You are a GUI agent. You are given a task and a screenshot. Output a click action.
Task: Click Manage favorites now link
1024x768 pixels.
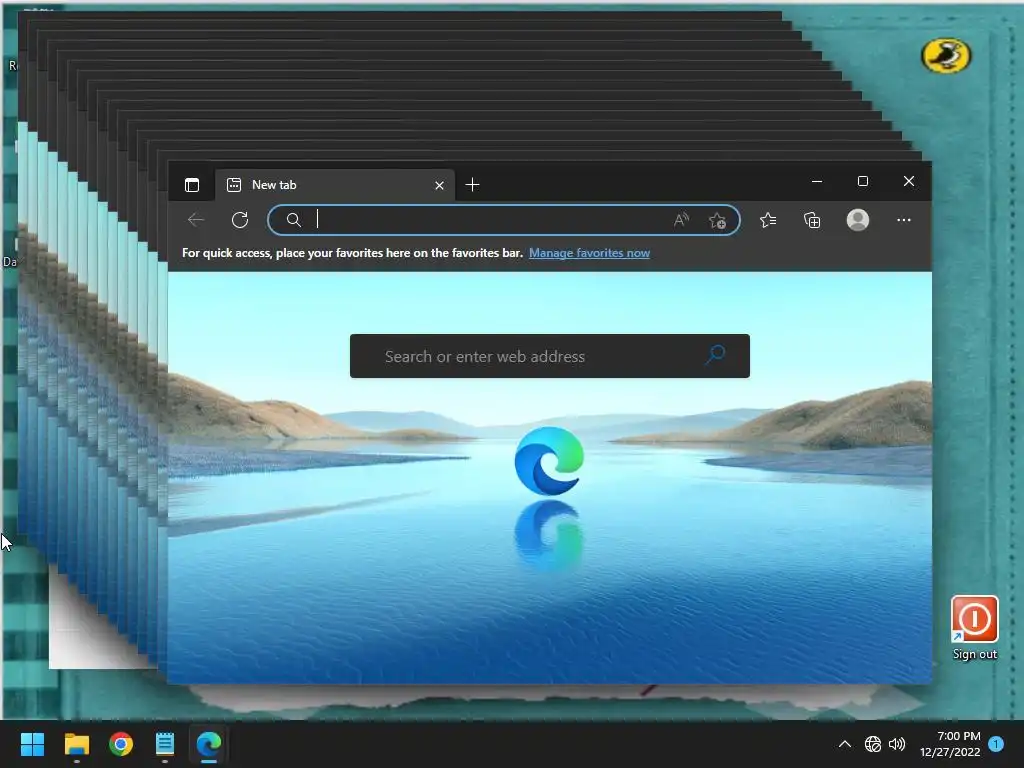click(589, 253)
